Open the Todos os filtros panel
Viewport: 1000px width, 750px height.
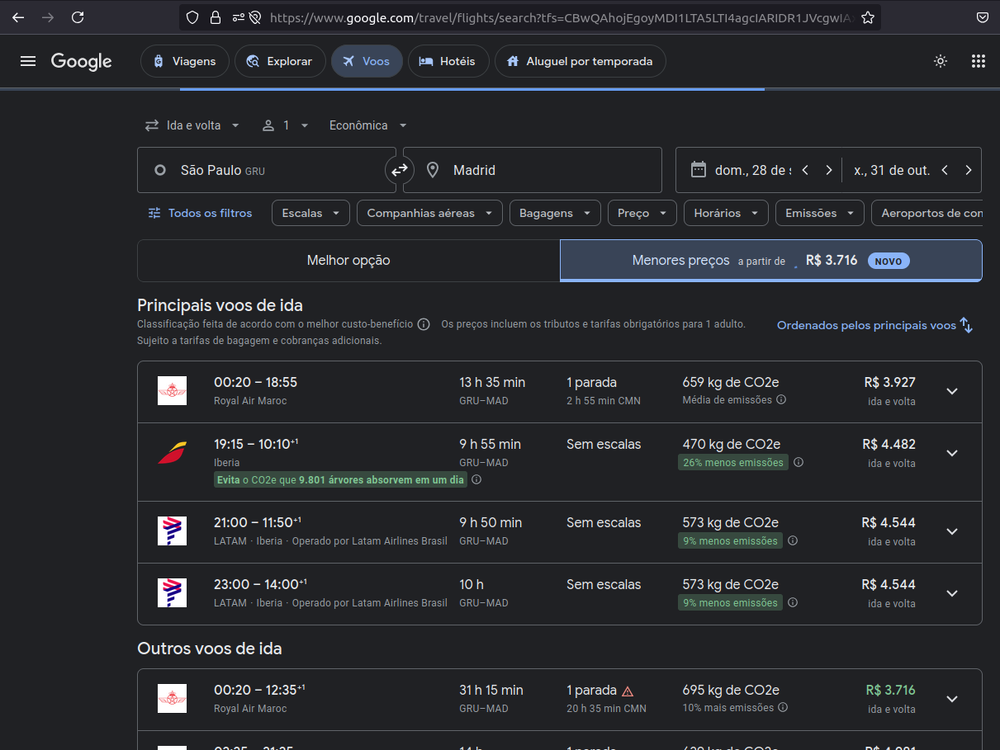tap(200, 213)
